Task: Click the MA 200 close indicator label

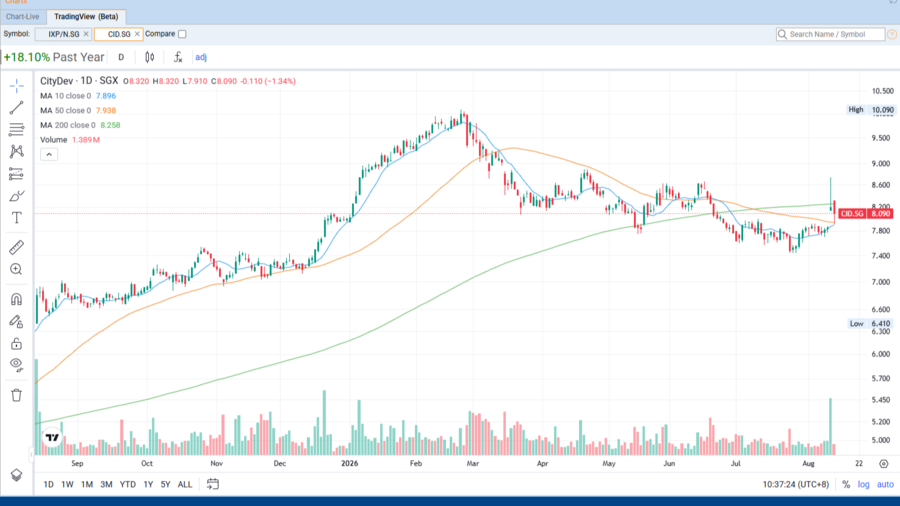Action: tap(68, 125)
